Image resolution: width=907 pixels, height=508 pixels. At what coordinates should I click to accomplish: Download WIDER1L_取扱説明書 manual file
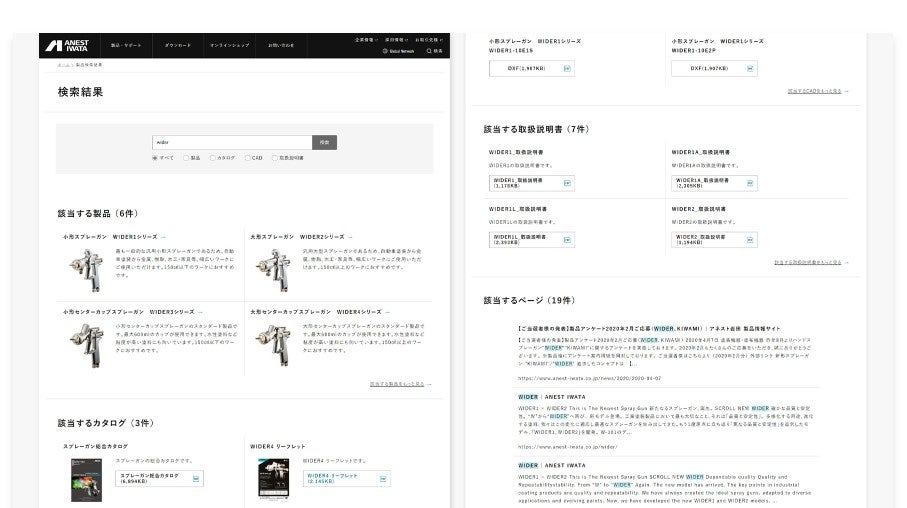532,240
